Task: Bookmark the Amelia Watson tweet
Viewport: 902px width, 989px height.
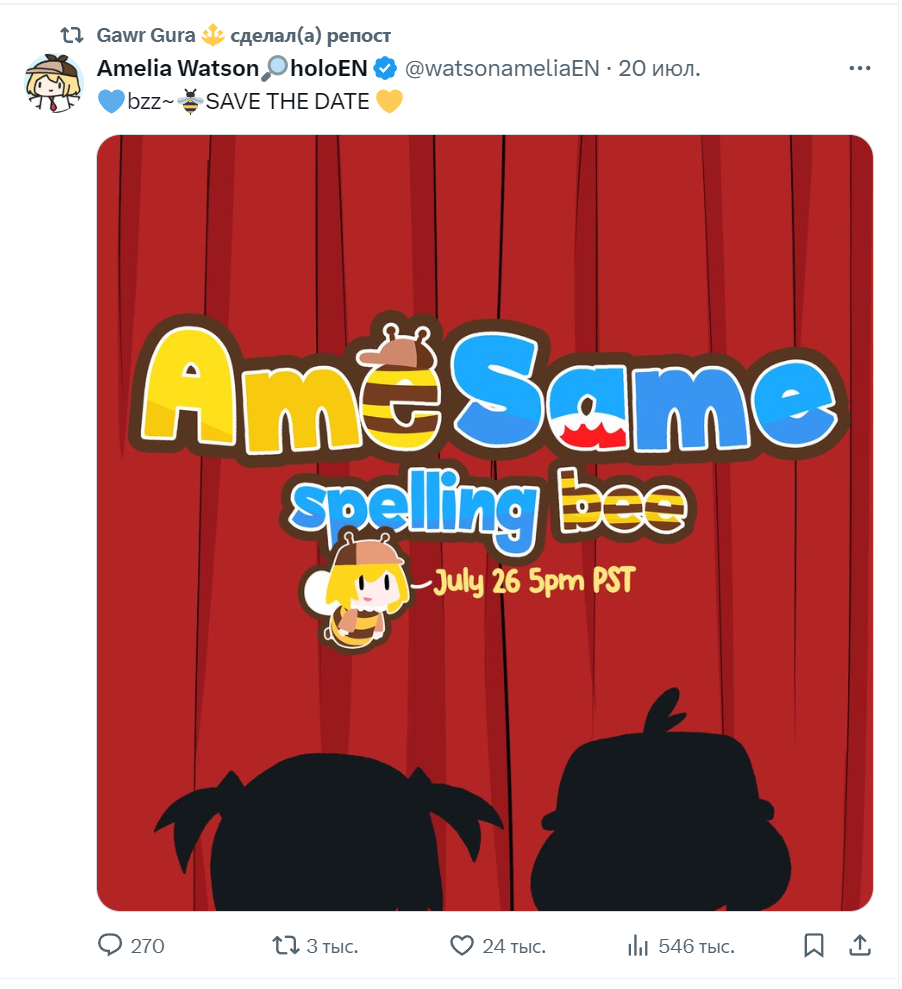Action: (x=814, y=945)
